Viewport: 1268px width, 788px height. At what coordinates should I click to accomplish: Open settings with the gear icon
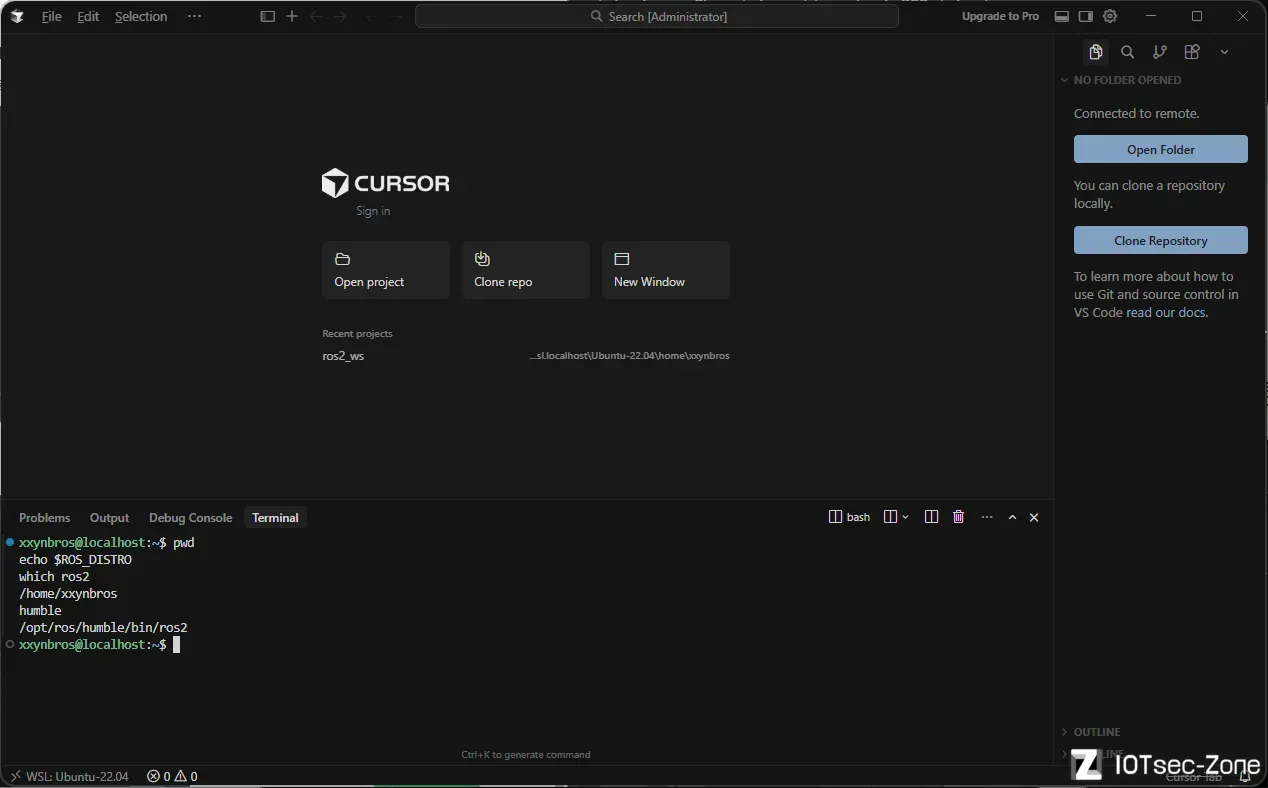pyautogui.click(x=1110, y=16)
